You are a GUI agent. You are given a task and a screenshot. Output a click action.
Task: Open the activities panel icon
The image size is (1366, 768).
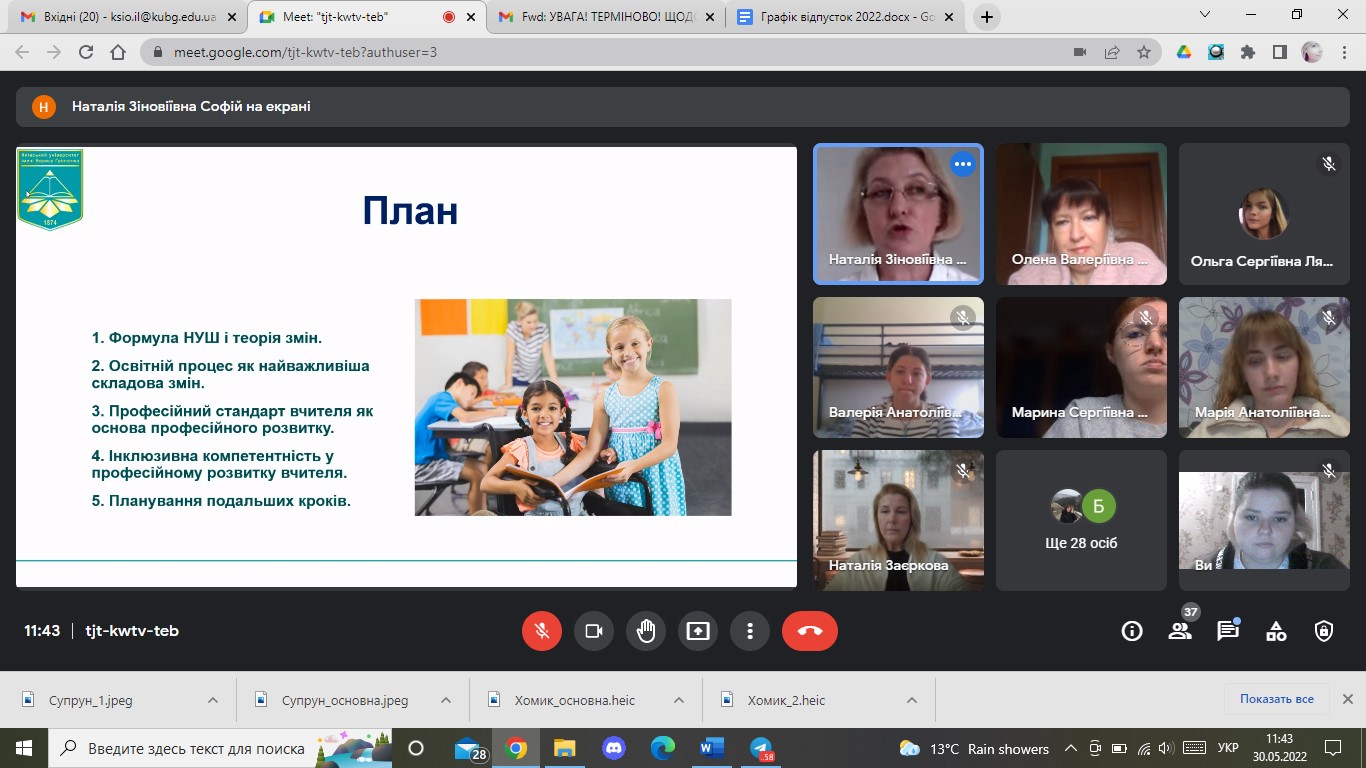(x=1276, y=631)
